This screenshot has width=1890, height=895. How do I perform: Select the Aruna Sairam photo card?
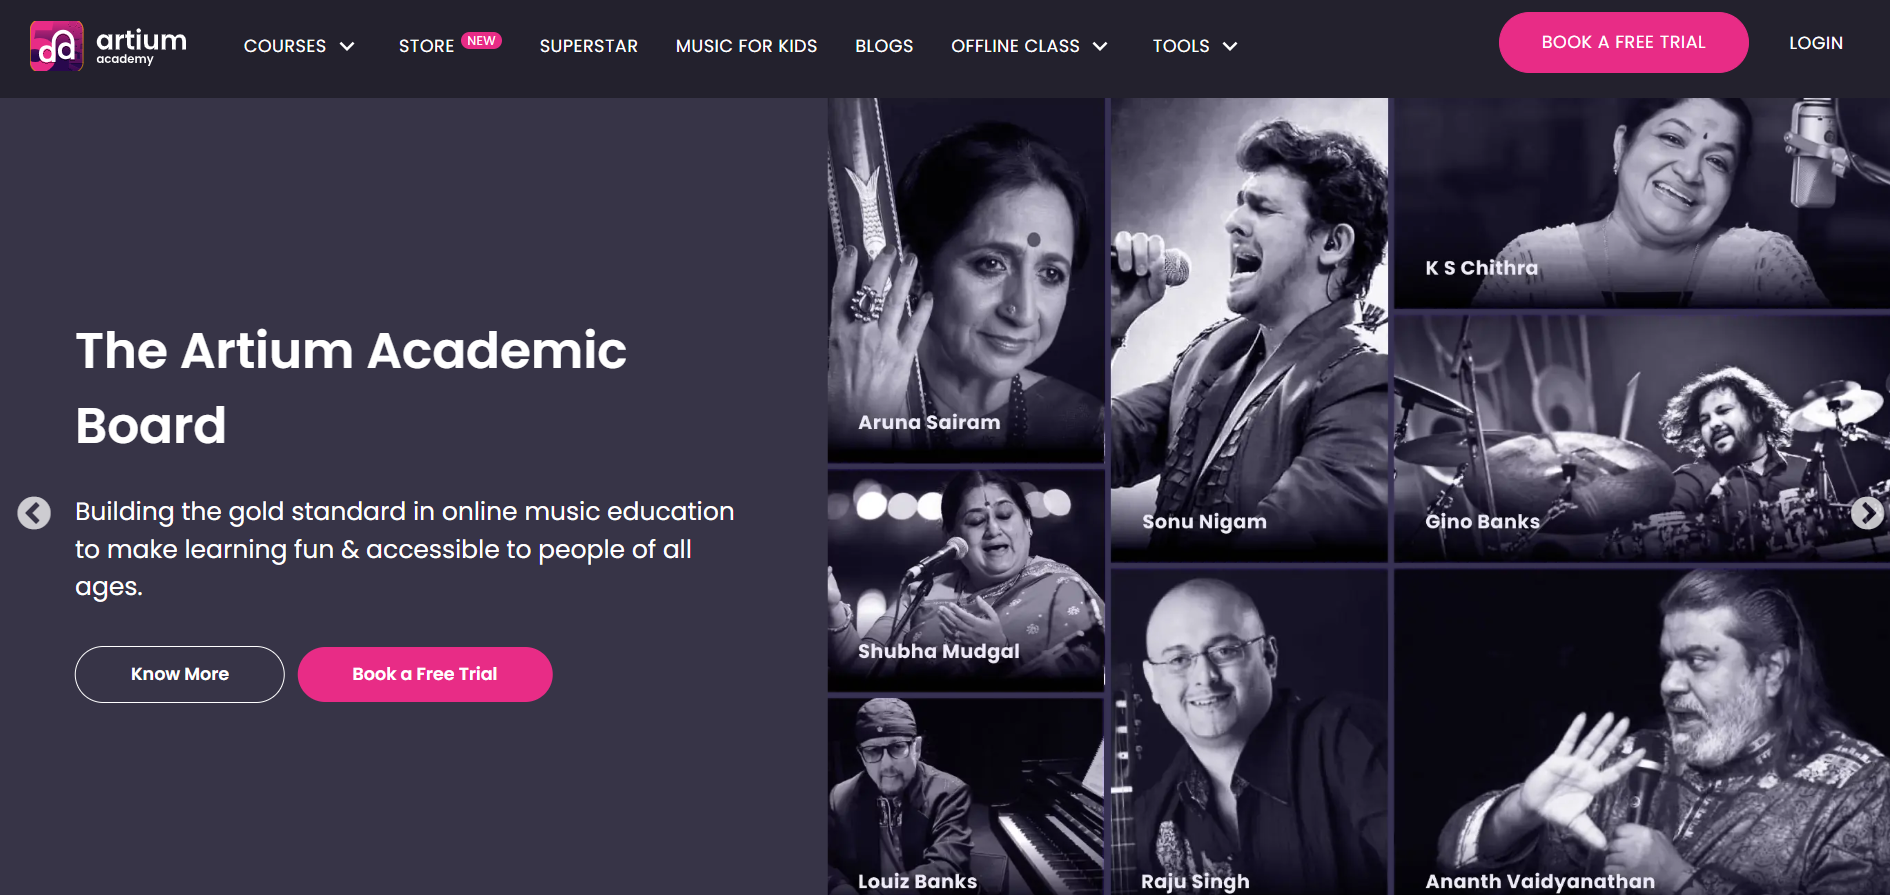coord(966,280)
